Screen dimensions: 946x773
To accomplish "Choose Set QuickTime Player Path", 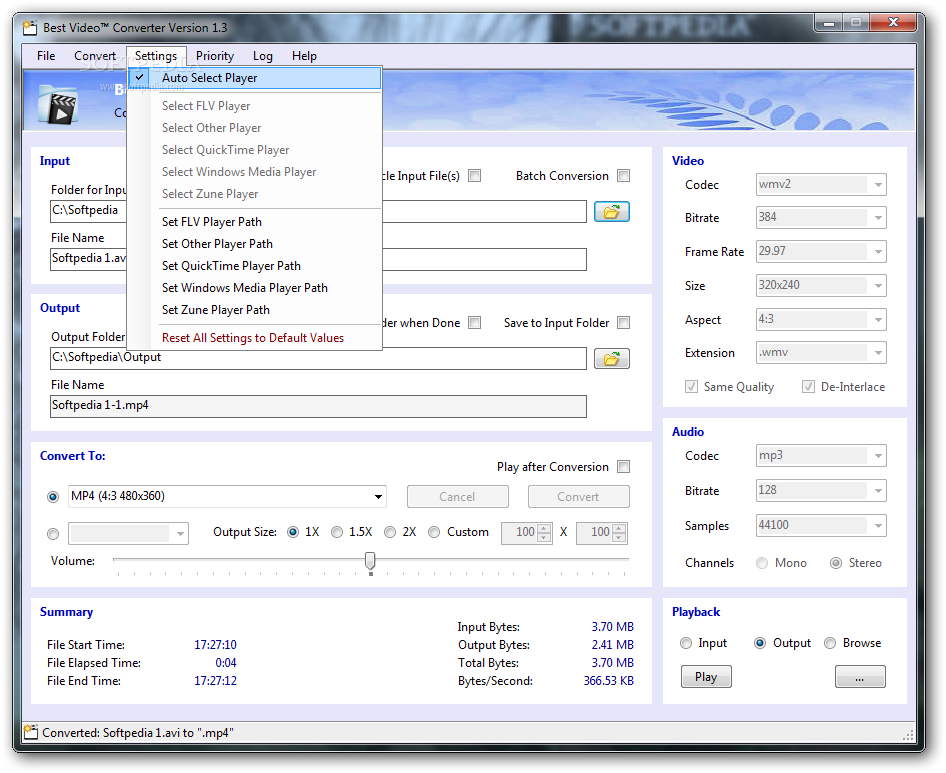I will (255, 266).
